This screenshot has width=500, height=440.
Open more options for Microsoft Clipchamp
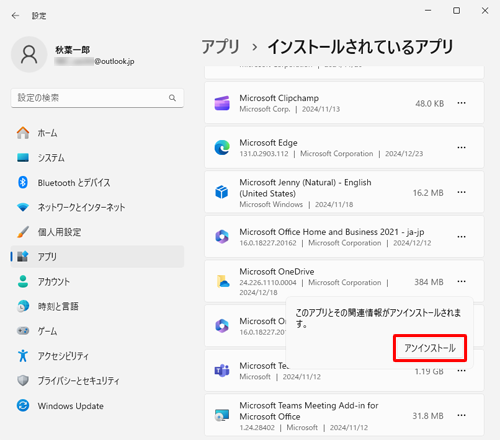(x=461, y=103)
